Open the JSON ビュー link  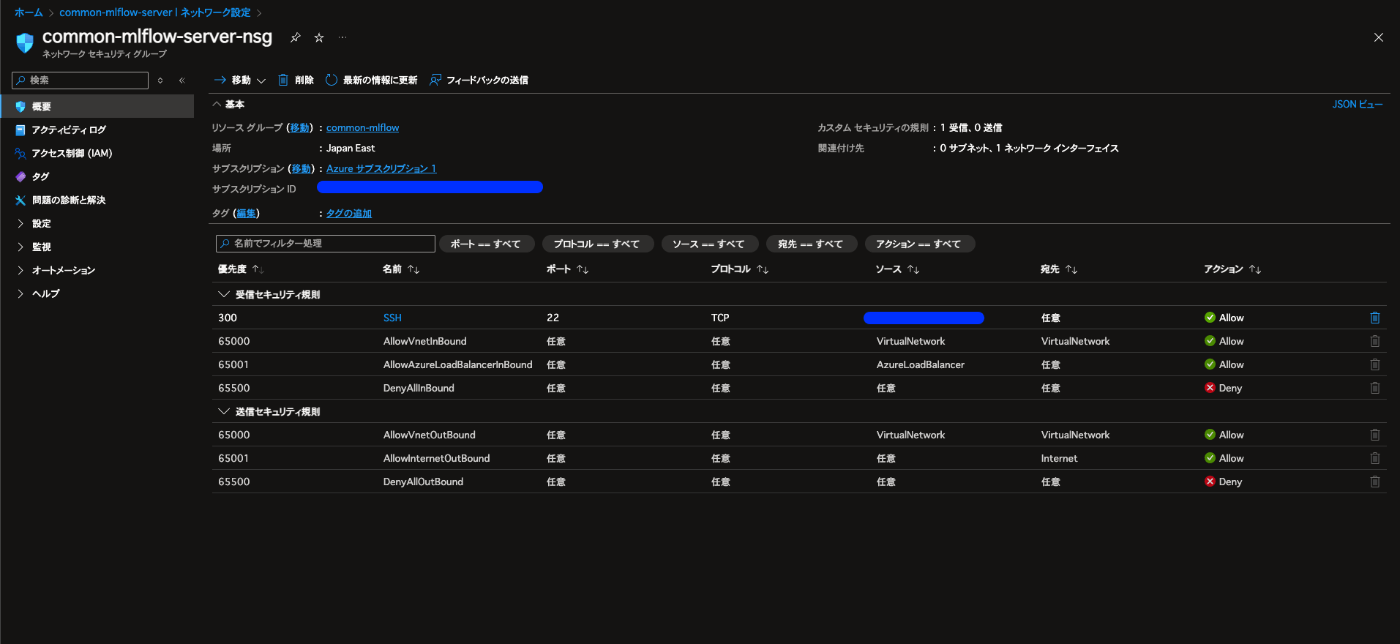click(x=1358, y=104)
